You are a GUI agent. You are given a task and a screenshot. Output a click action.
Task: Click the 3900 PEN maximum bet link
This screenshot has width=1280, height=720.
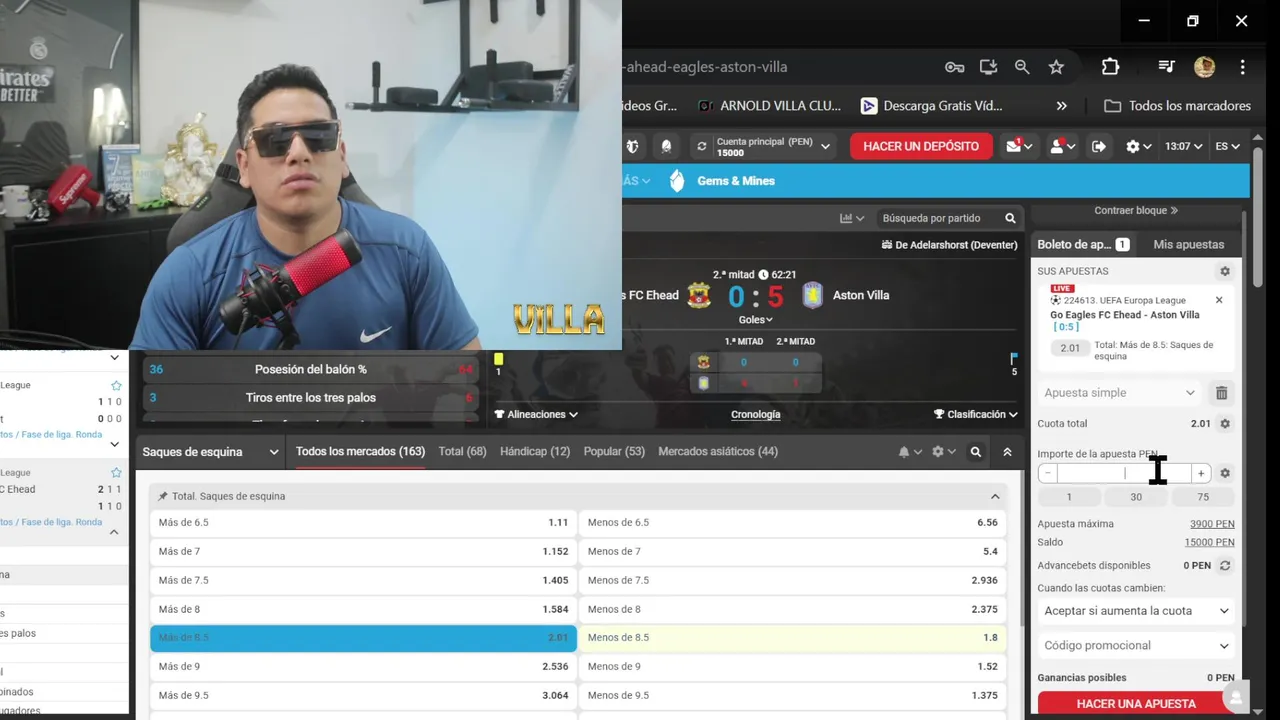pos(1212,524)
